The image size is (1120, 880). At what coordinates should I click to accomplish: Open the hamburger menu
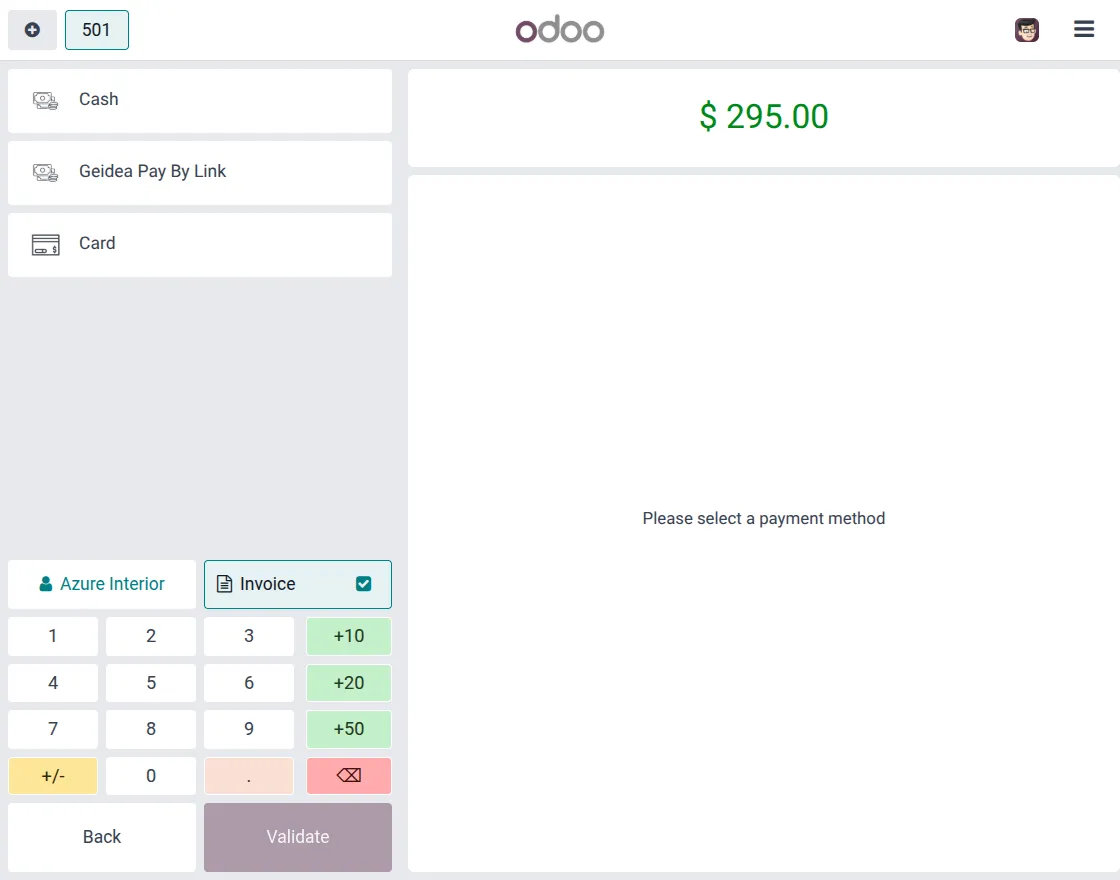tap(1084, 29)
